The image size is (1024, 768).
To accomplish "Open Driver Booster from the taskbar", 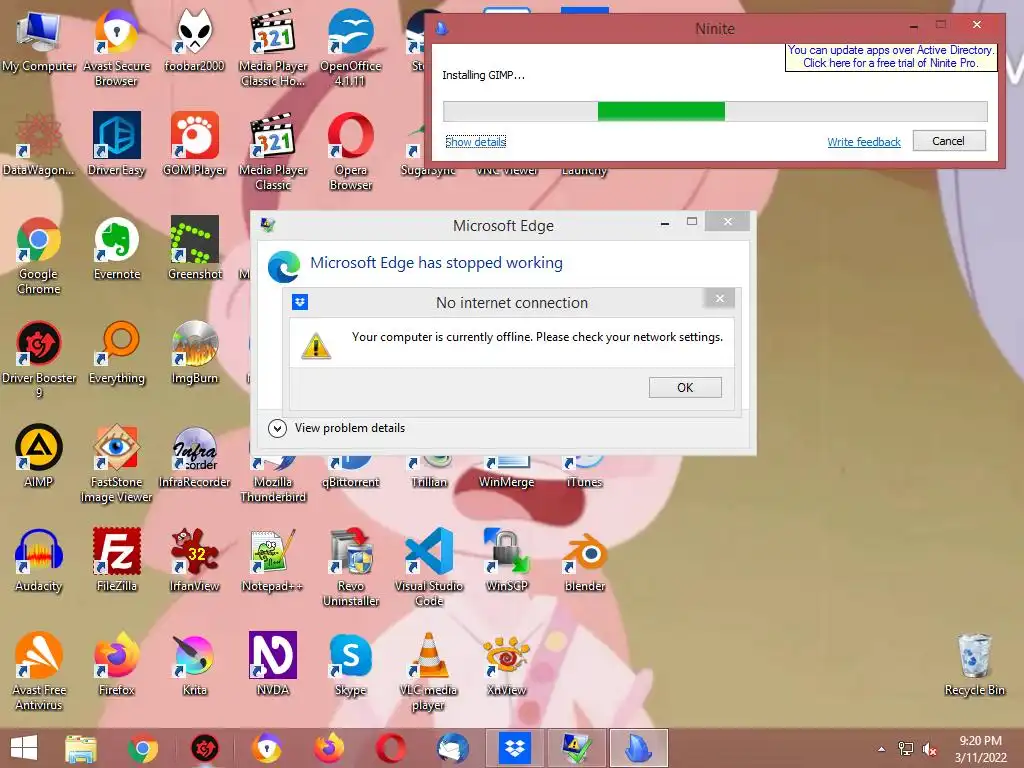I will [204, 748].
